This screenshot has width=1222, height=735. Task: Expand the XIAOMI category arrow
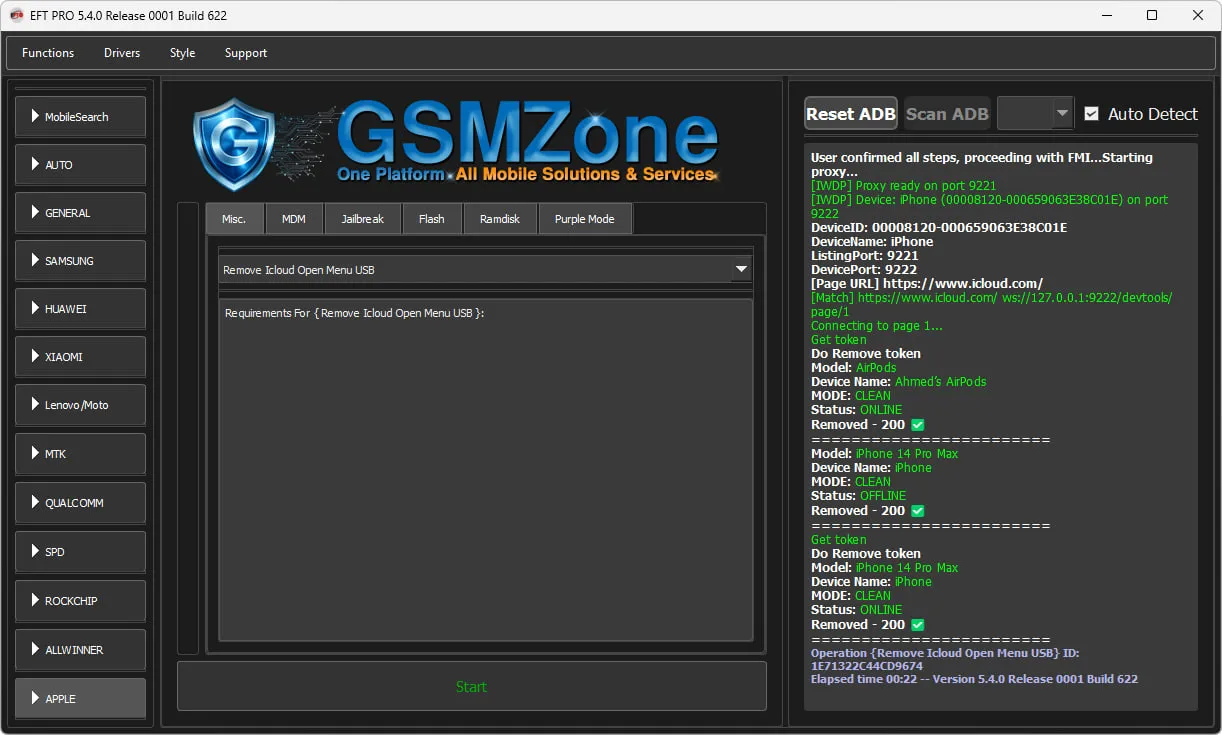coord(35,357)
